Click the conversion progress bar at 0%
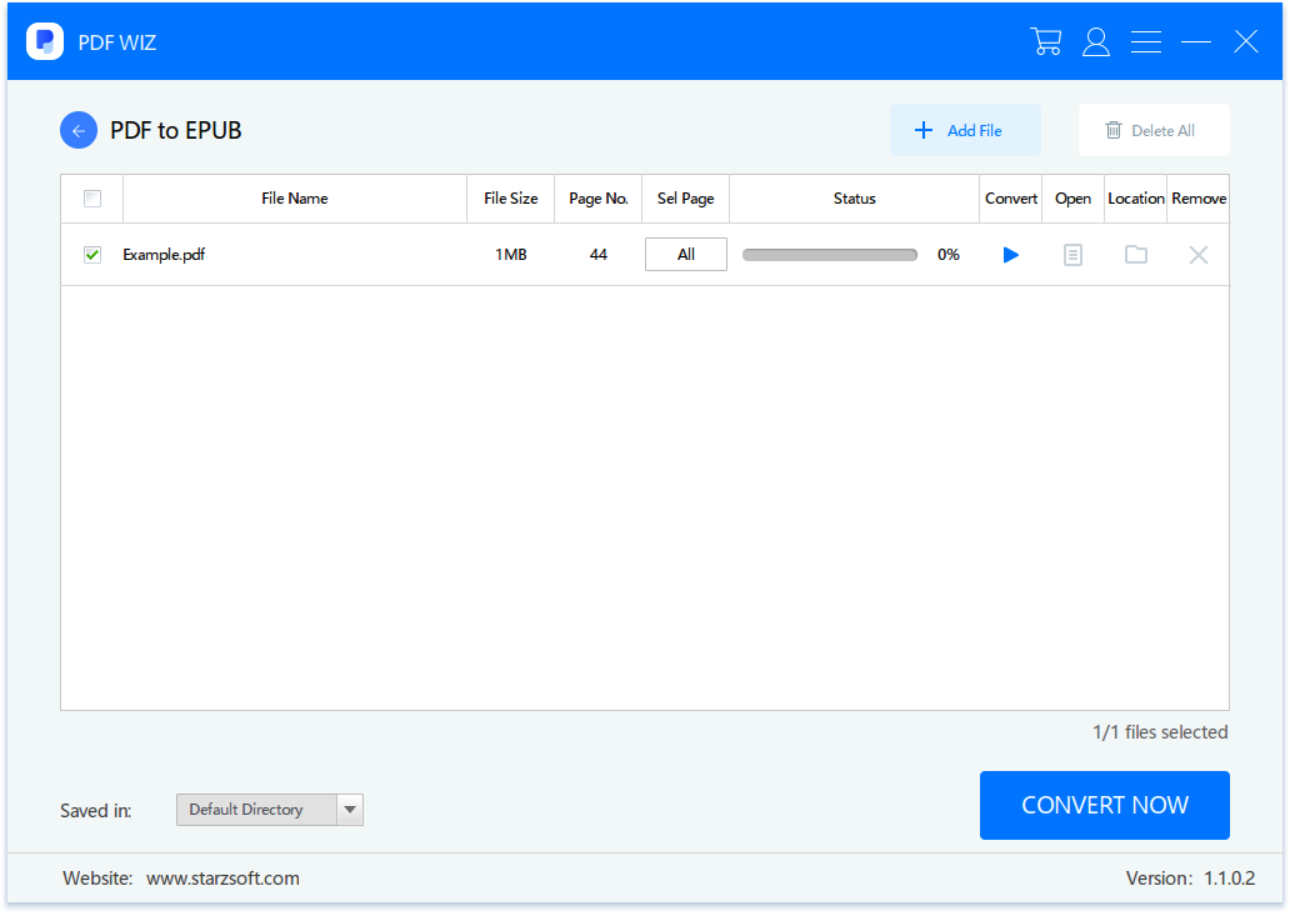The width and height of the screenshot is (1290, 916). tap(829, 254)
